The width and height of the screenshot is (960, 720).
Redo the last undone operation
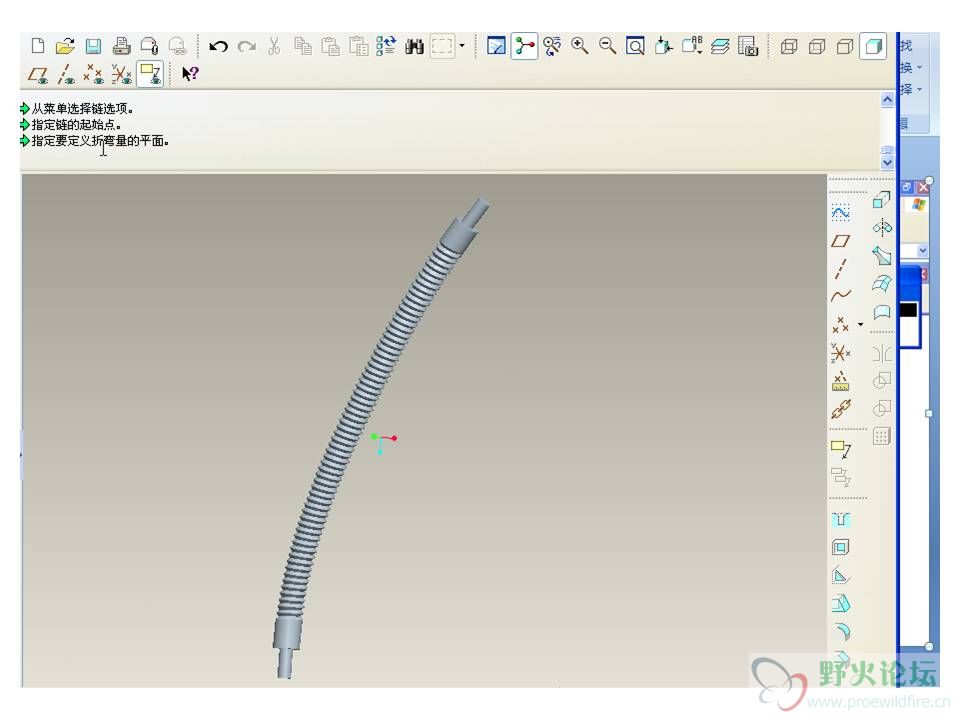pyautogui.click(x=246, y=47)
